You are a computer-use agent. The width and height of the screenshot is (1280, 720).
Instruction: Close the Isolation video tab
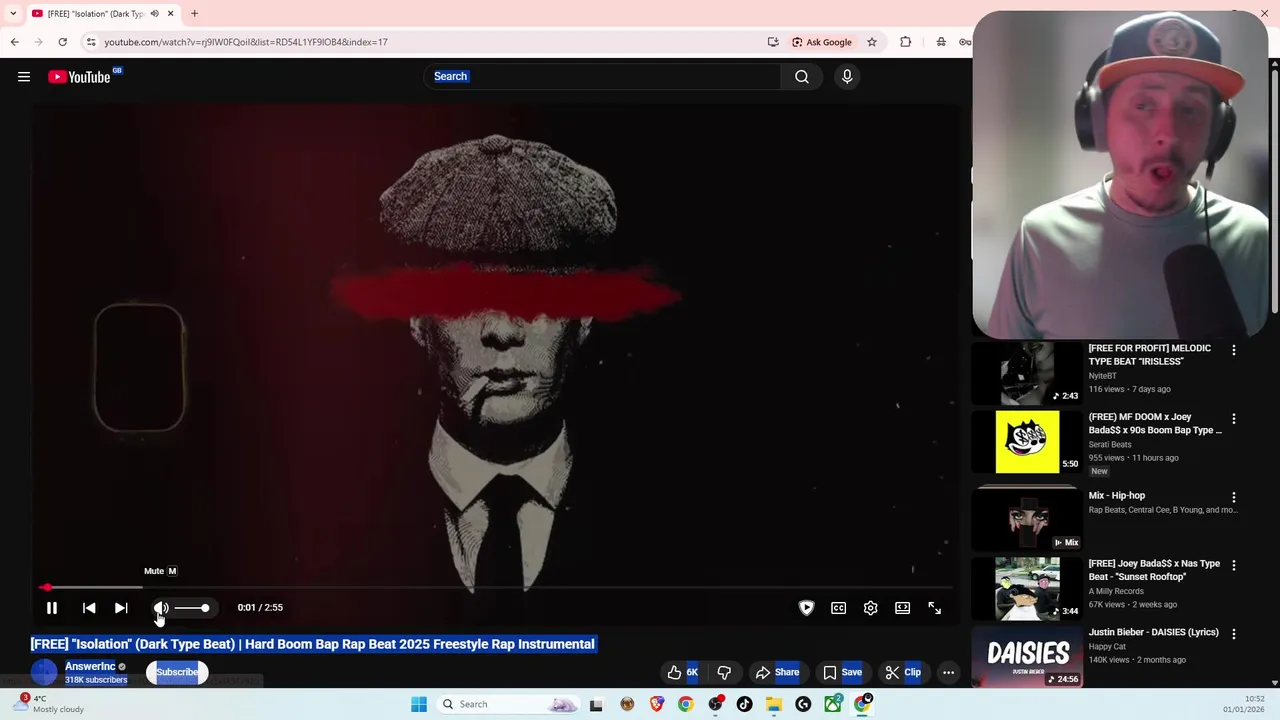[170, 14]
